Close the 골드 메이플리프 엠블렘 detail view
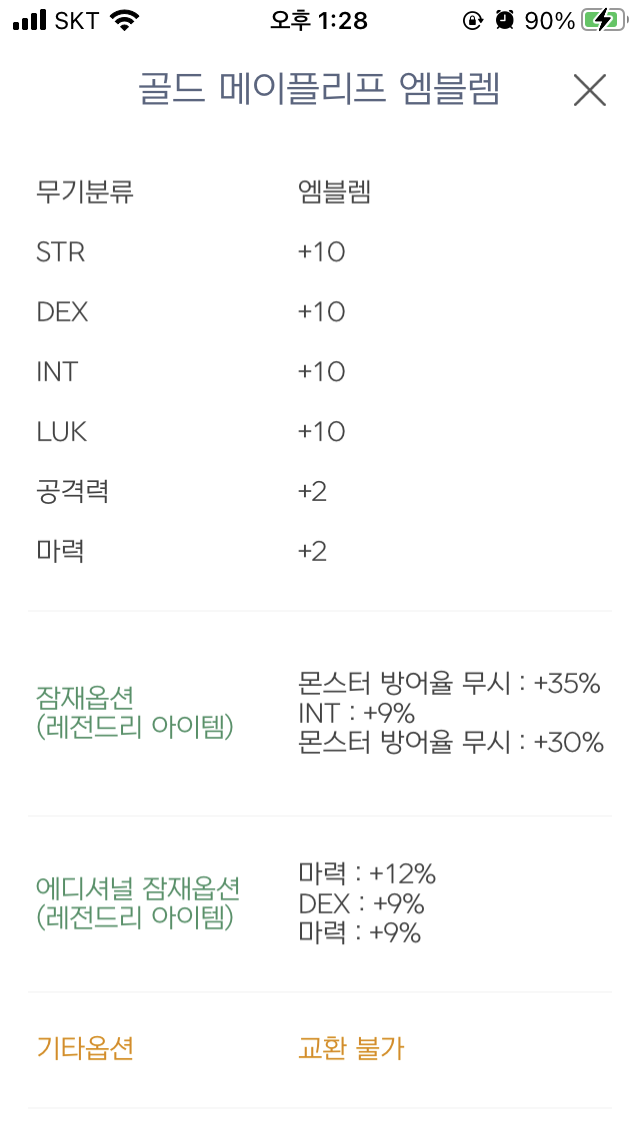Screen dimensions: 640x1136 pos(590,91)
